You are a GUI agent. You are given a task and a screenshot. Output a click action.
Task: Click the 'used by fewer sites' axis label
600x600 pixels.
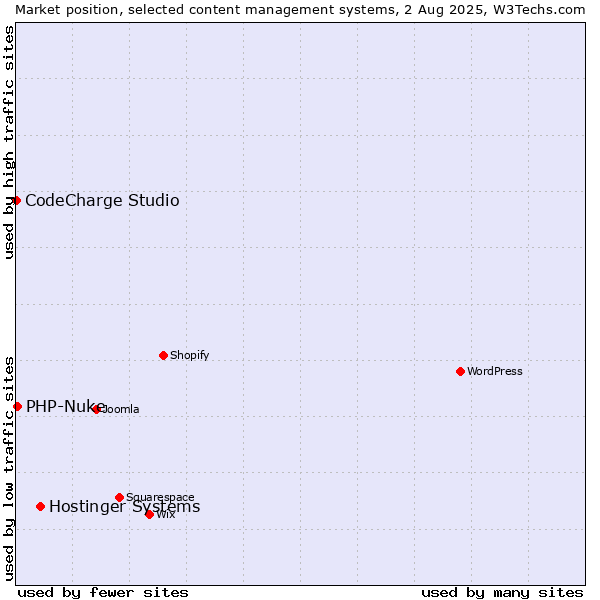[x=103, y=593]
